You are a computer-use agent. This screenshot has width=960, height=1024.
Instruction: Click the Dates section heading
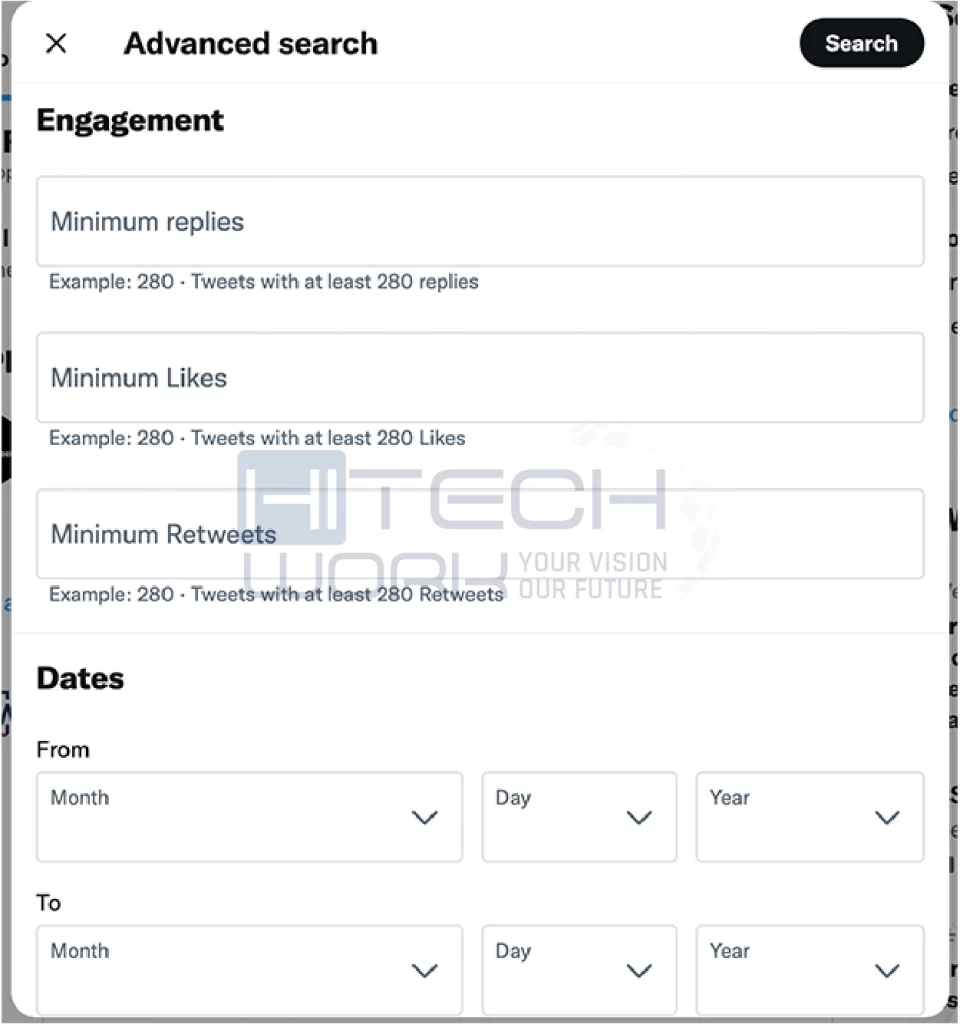tap(80, 678)
